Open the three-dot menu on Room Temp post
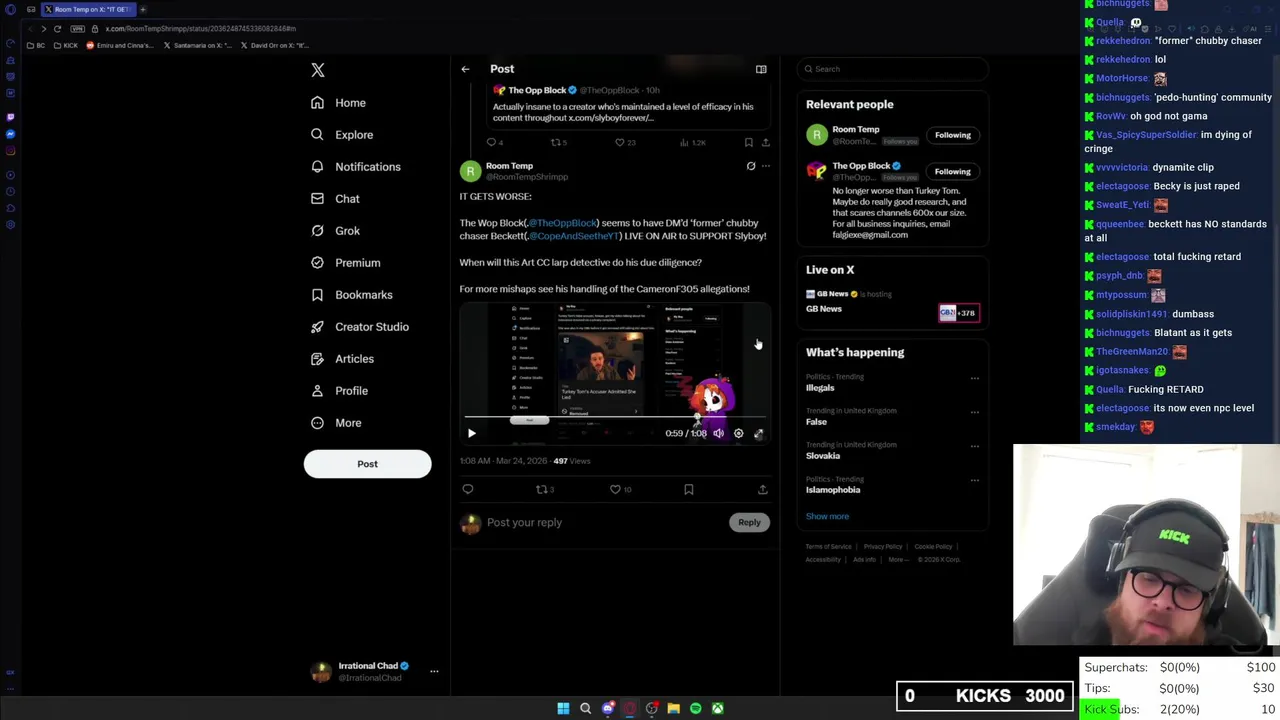1280x720 pixels. tap(766, 166)
